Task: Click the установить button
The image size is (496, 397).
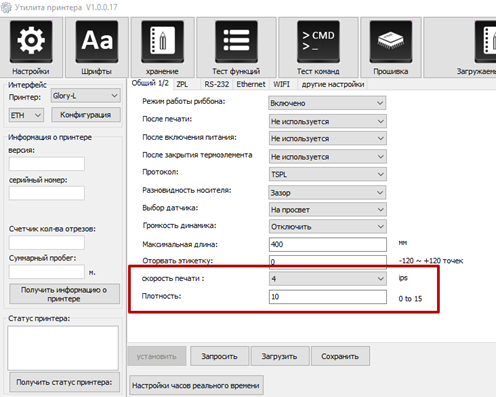Action: pyautogui.click(x=157, y=356)
